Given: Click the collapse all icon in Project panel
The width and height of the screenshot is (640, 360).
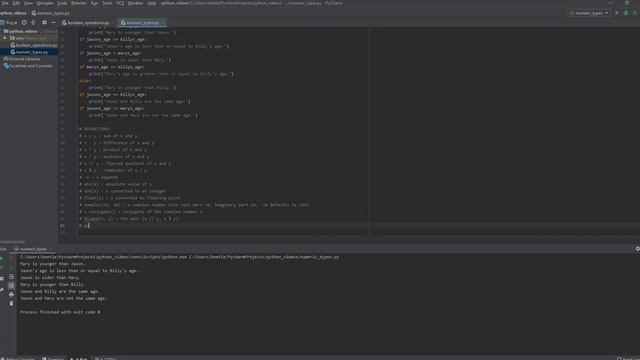Looking at the screenshot, I should 33,23.
